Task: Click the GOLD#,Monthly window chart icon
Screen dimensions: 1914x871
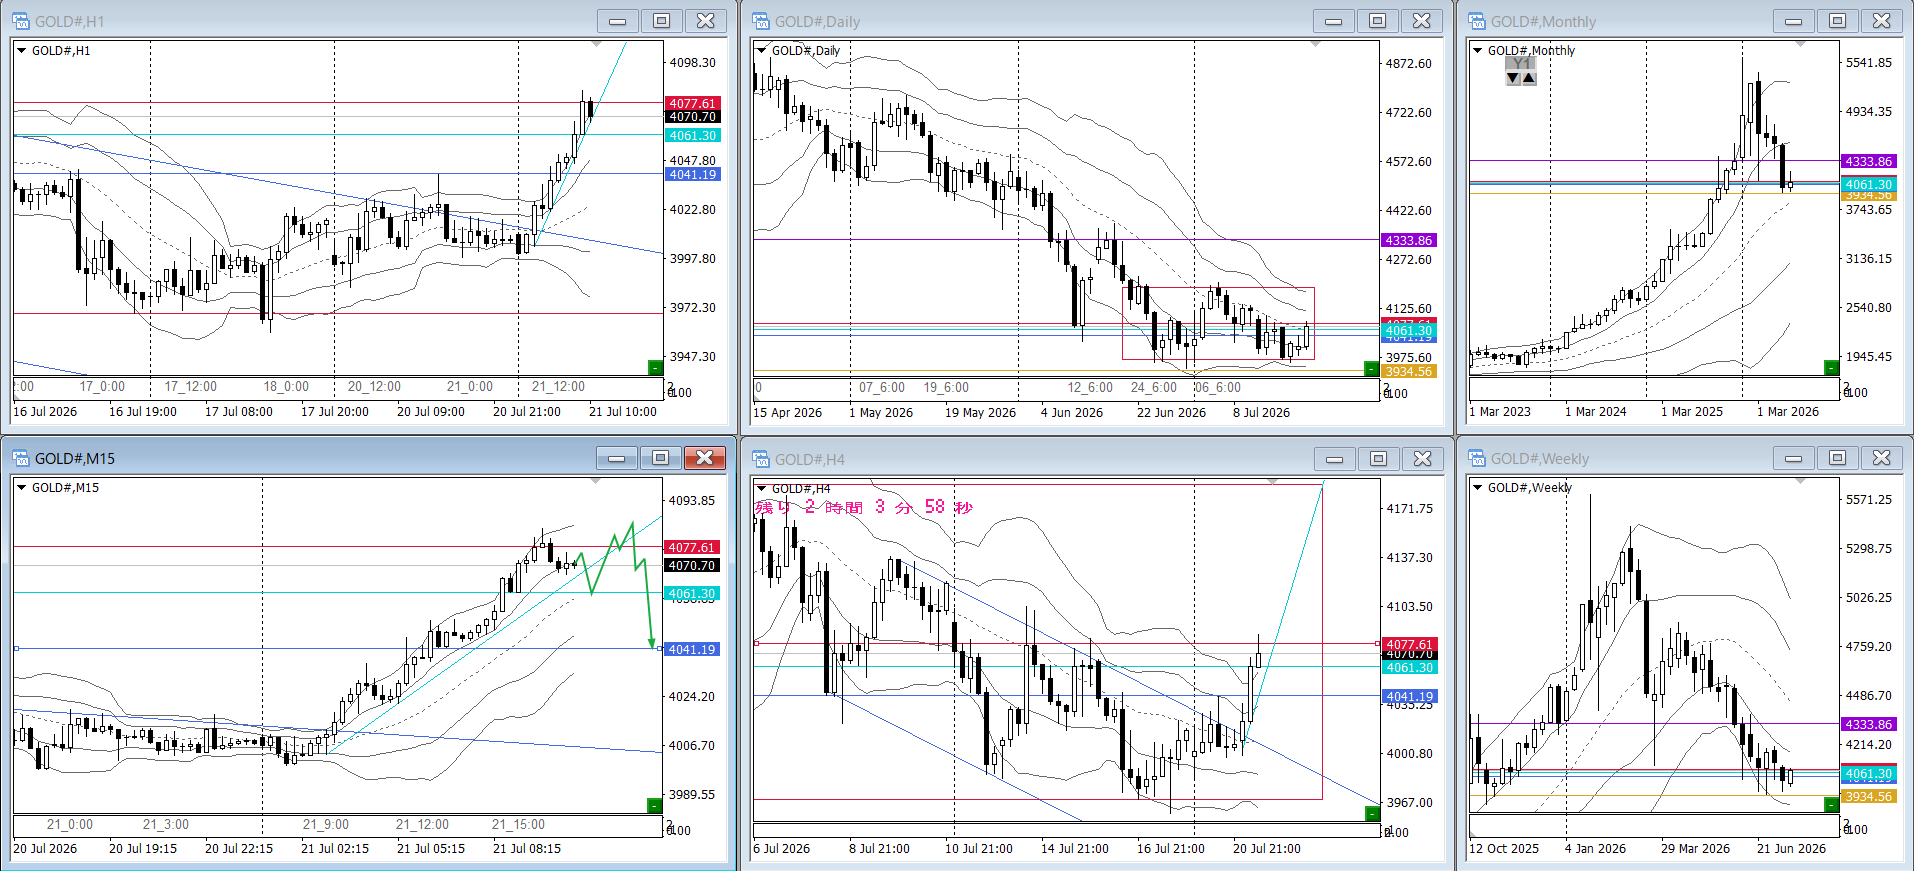Action: (1477, 21)
